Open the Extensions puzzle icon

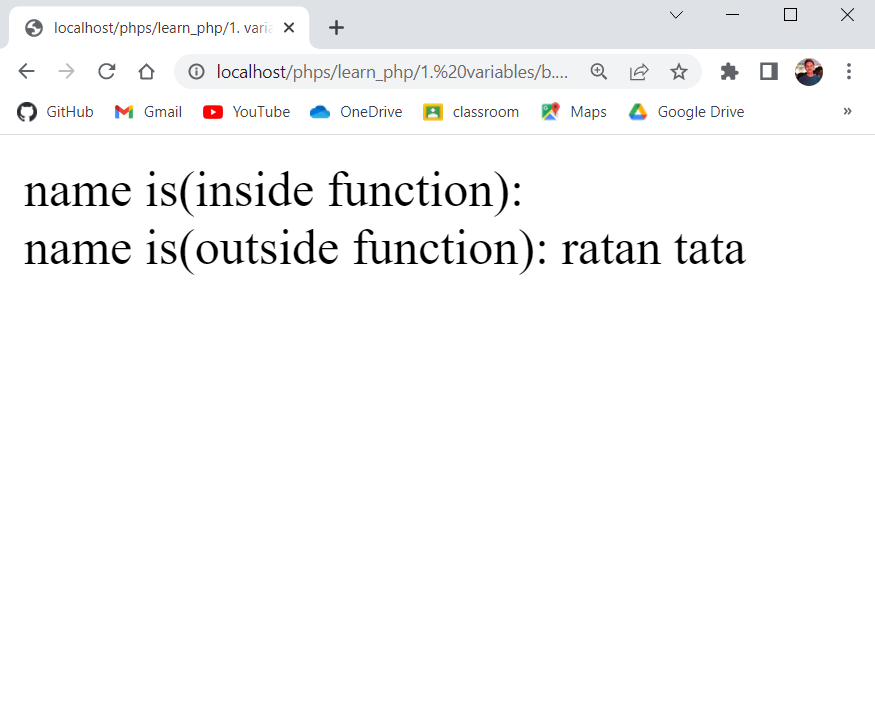pyautogui.click(x=729, y=71)
